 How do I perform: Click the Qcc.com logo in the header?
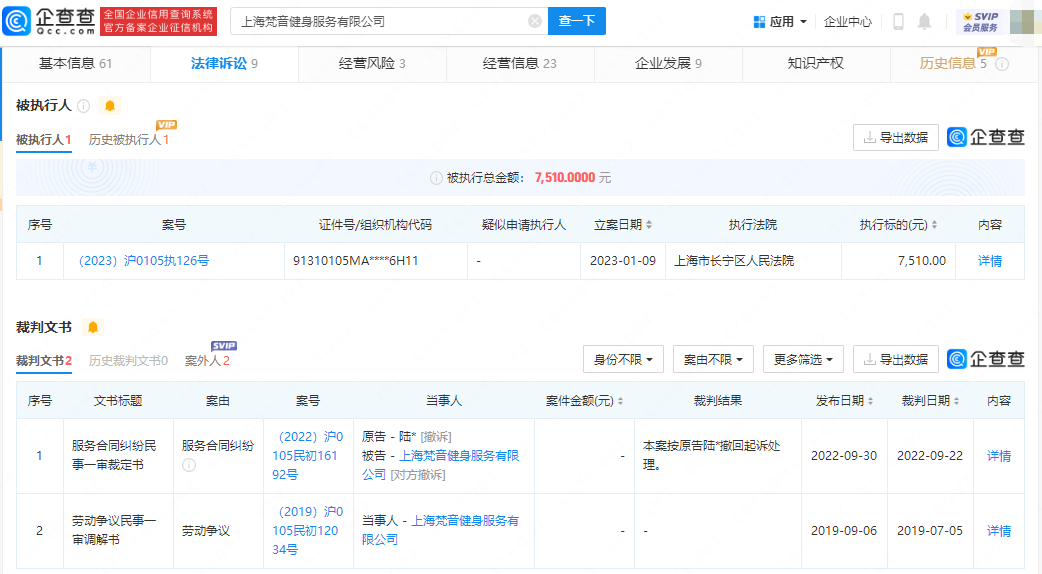click(49, 21)
